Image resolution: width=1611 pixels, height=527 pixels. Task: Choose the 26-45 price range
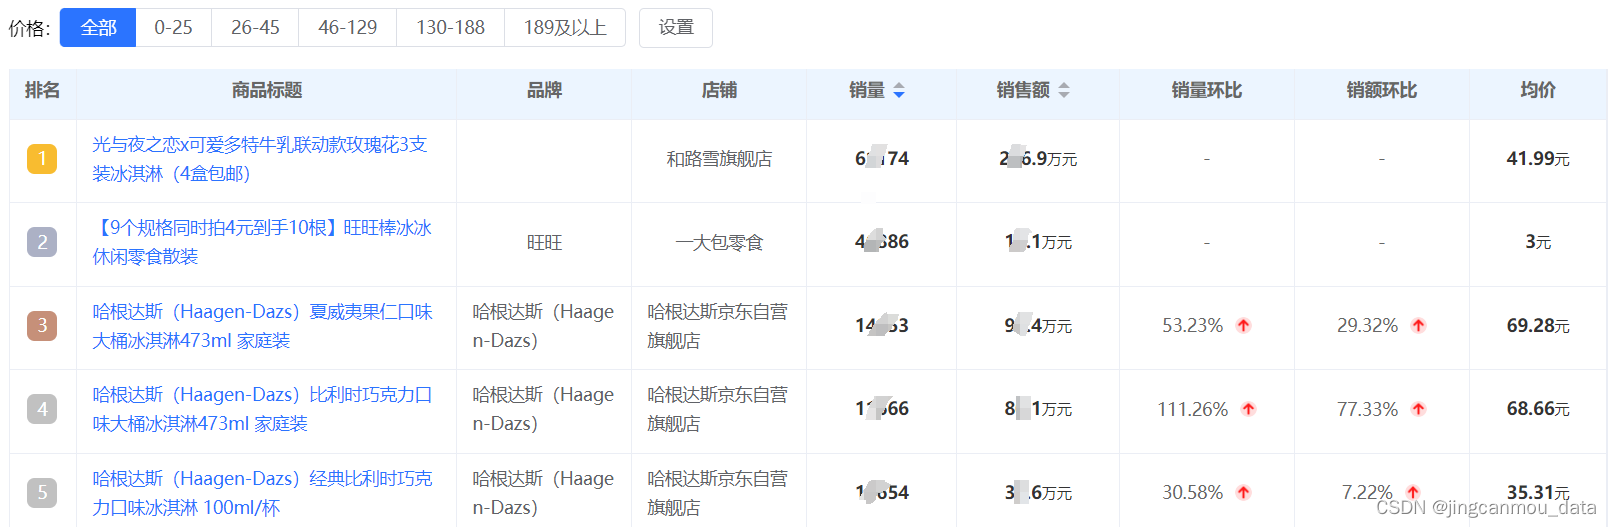pyautogui.click(x=255, y=28)
